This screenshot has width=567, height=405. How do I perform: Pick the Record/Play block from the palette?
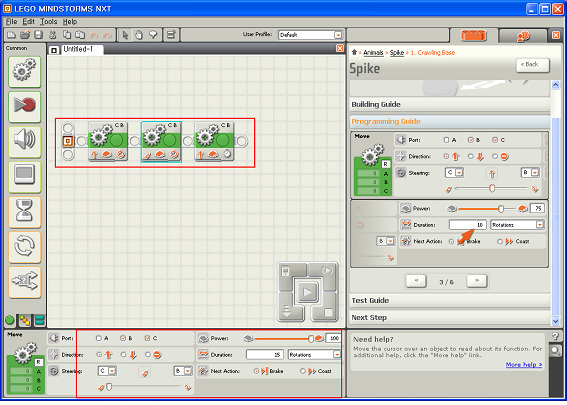25,106
